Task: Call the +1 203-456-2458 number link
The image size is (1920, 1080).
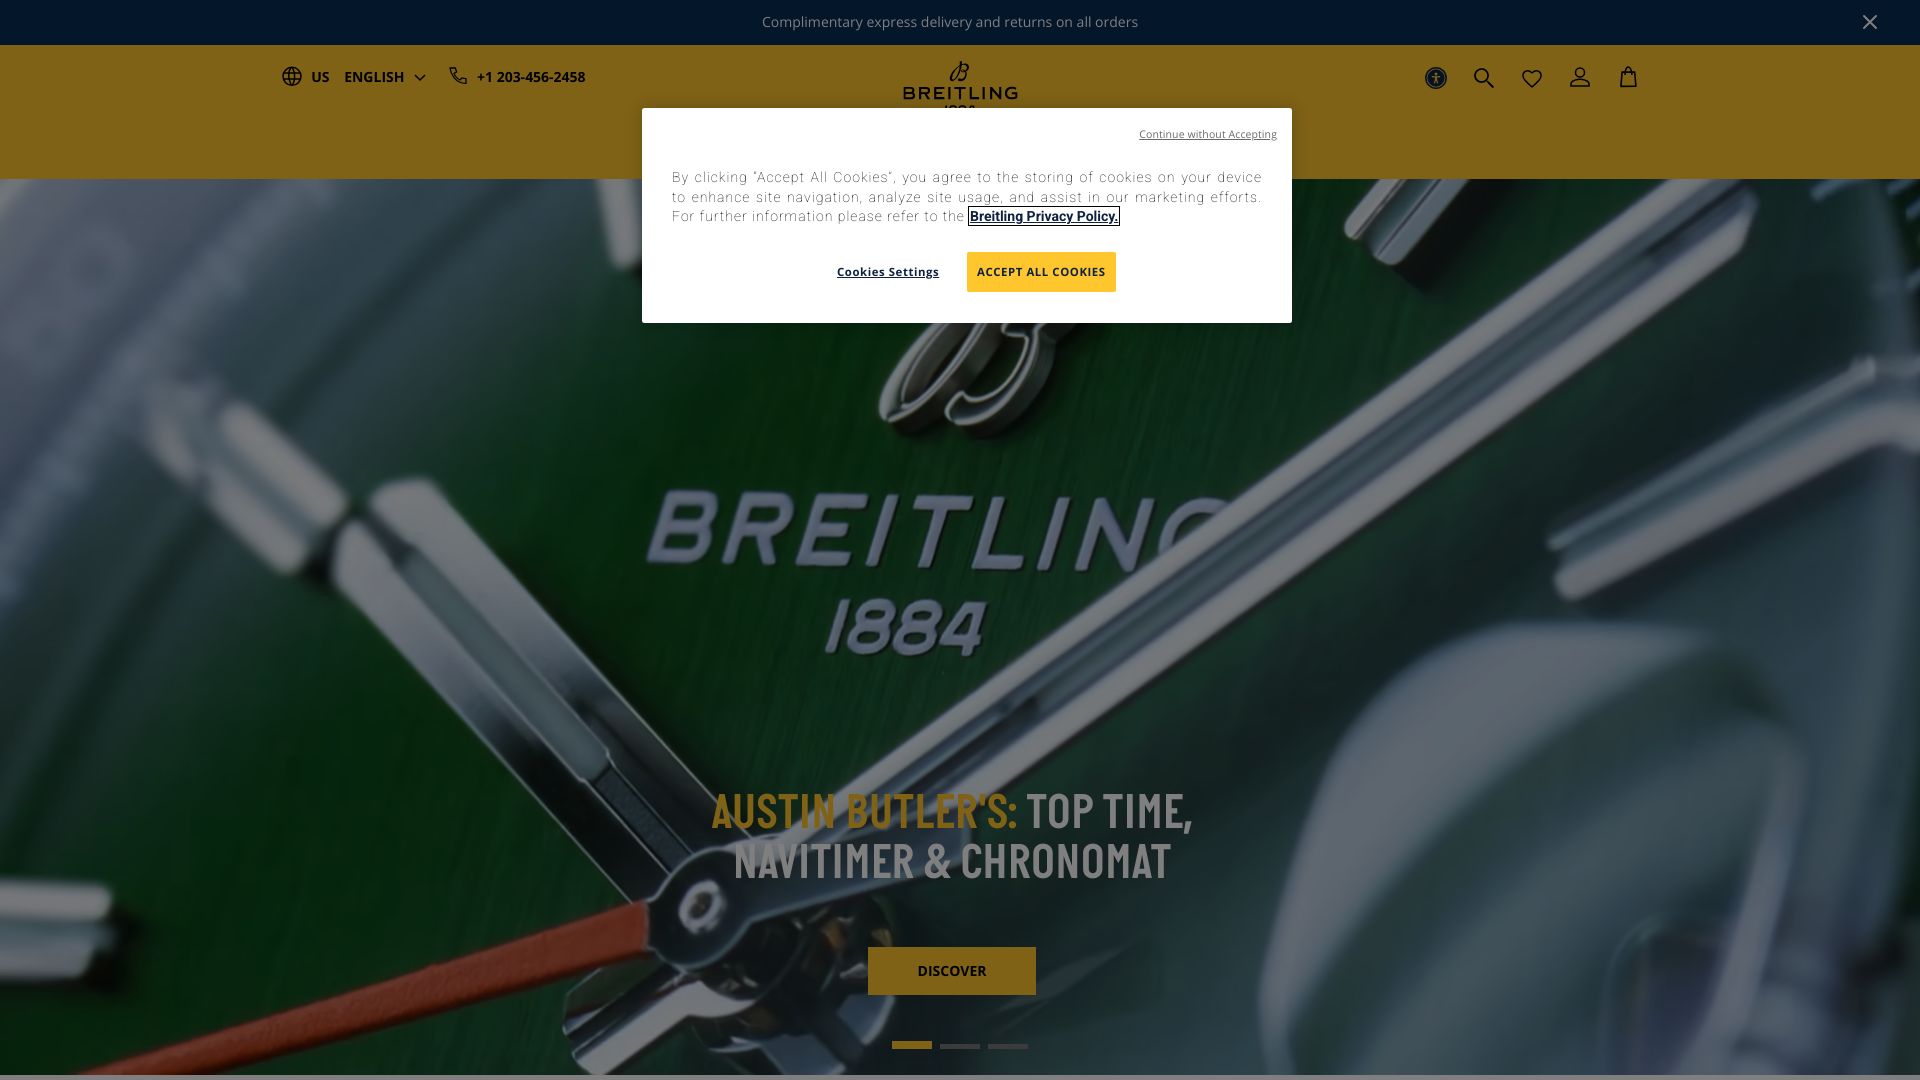Action: [x=531, y=77]
